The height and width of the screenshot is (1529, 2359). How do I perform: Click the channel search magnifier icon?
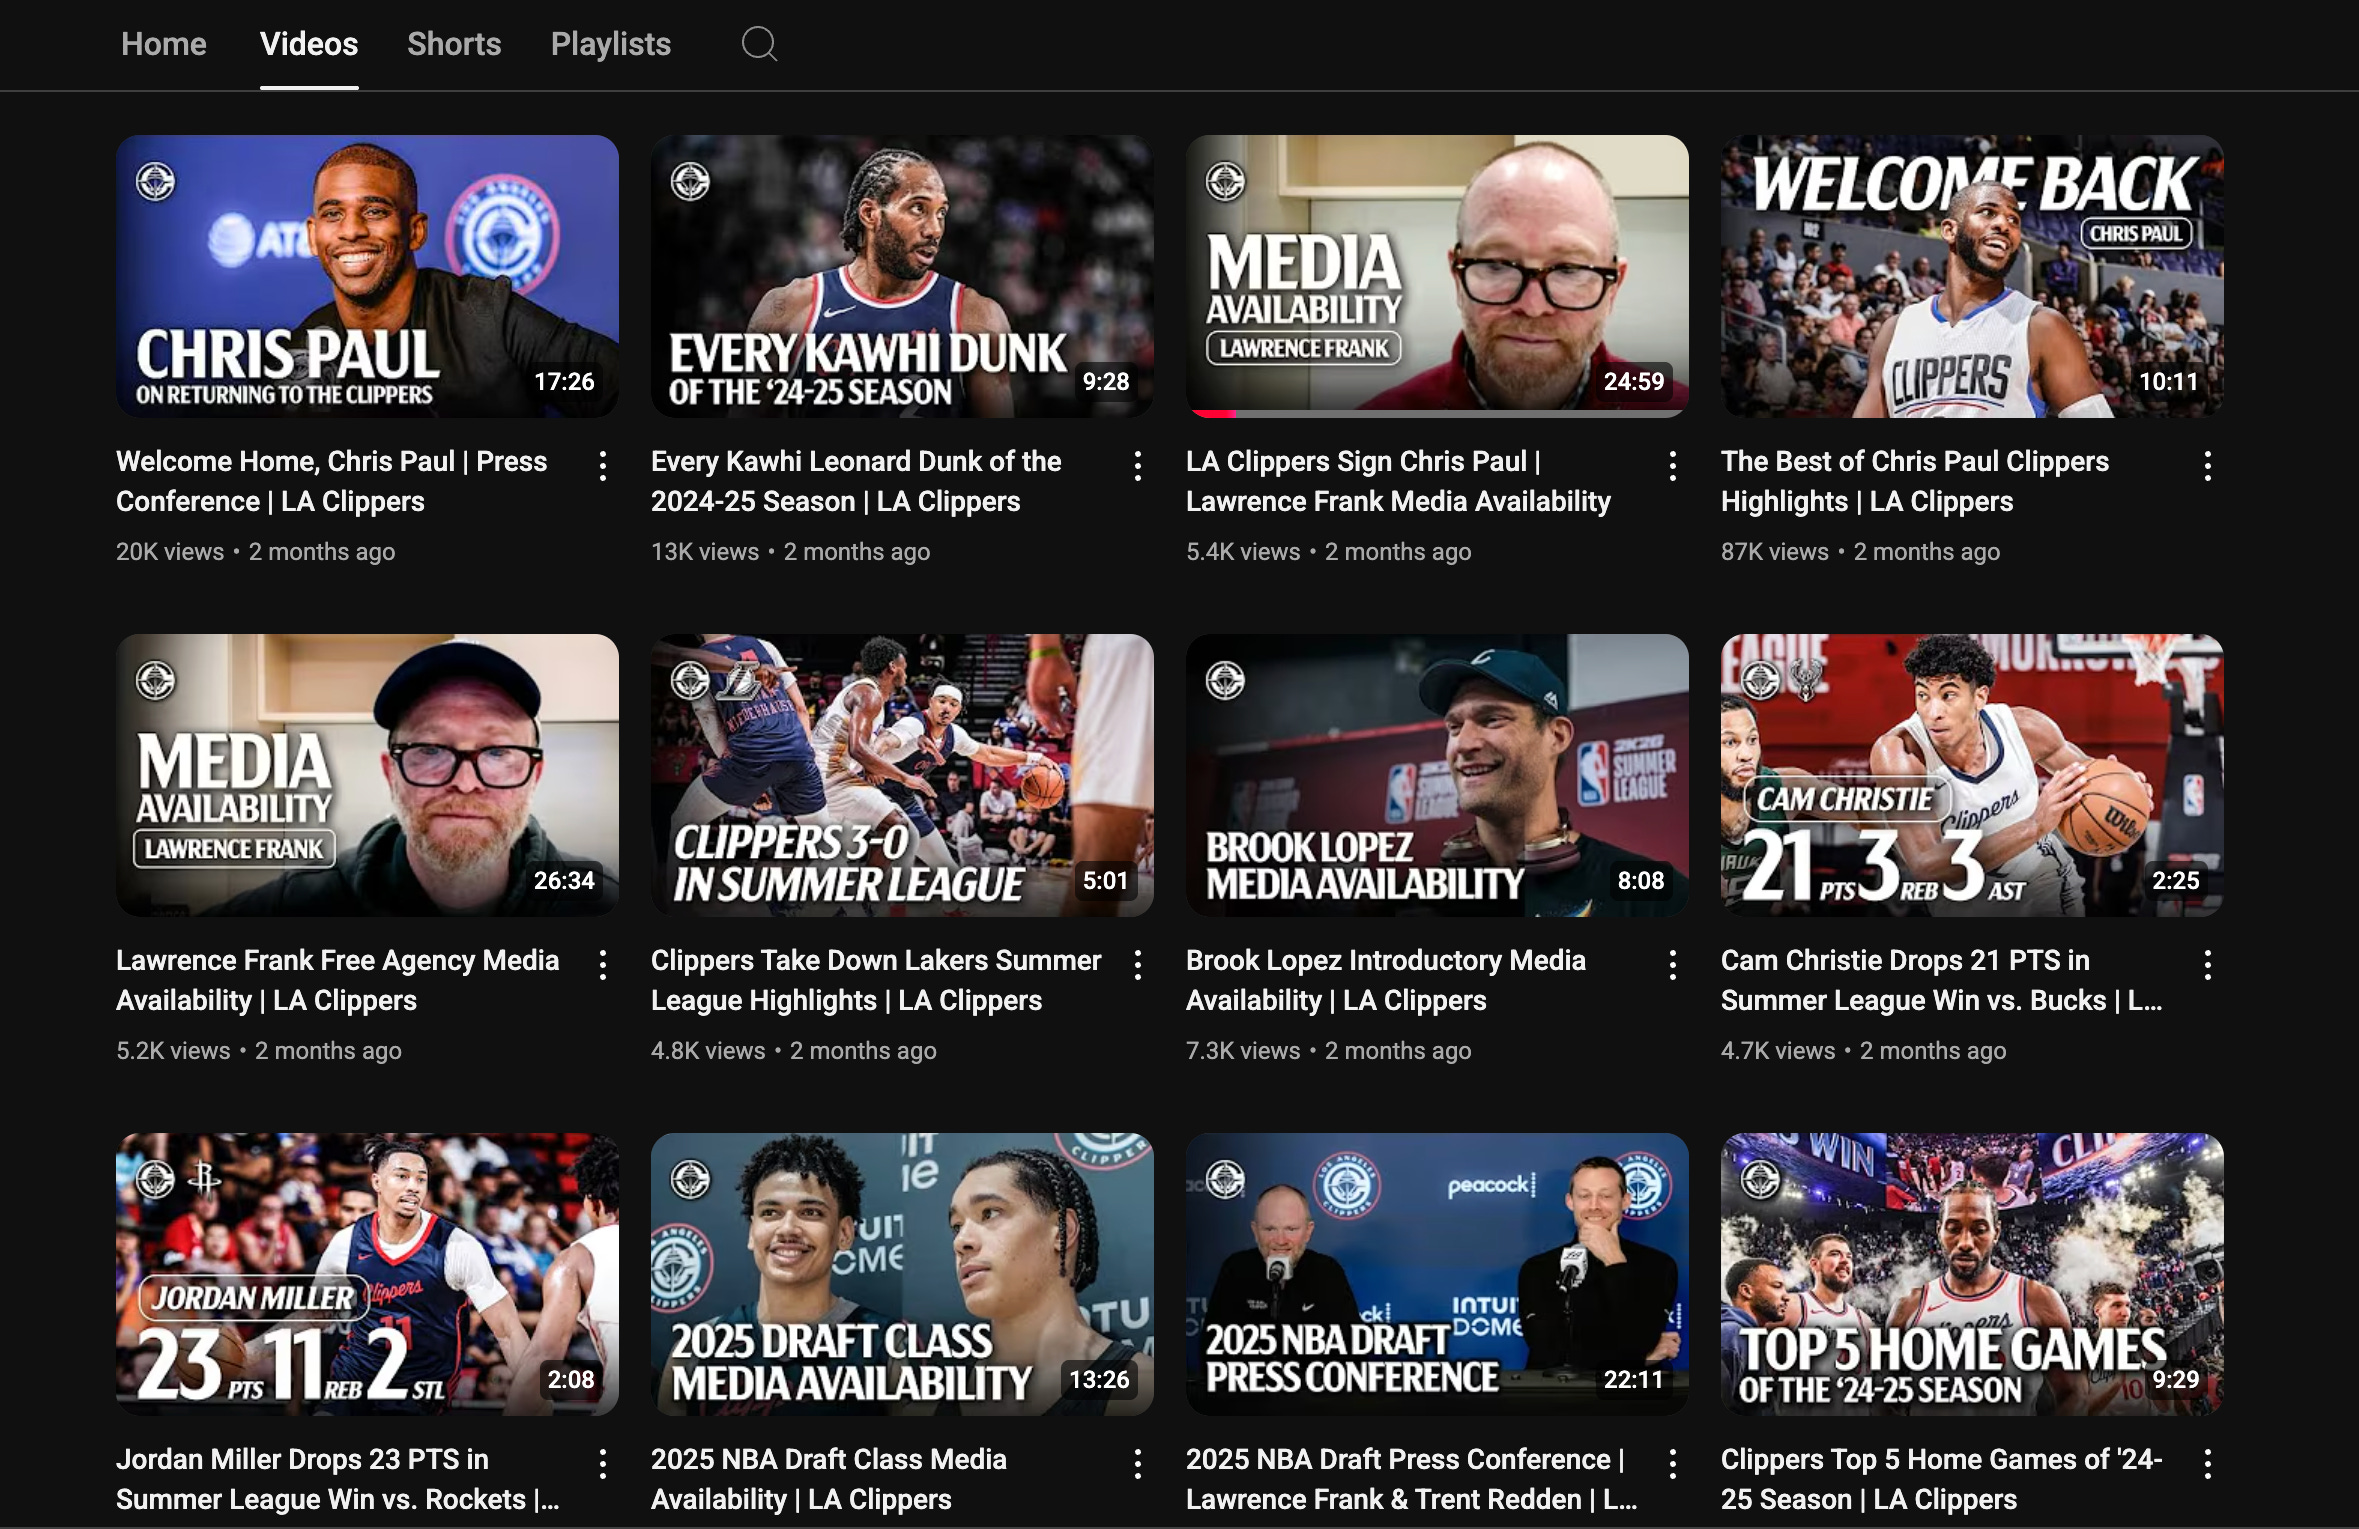coord(759,44)
